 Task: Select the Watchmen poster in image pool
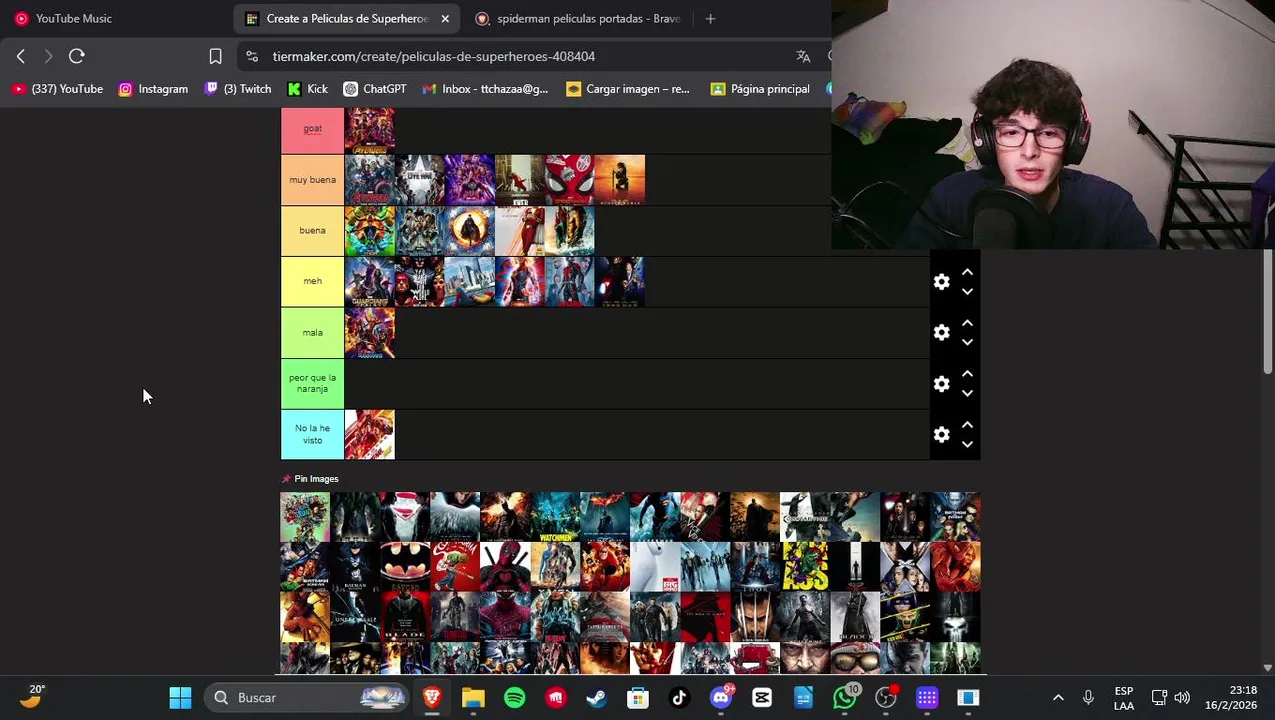[555, 517]
